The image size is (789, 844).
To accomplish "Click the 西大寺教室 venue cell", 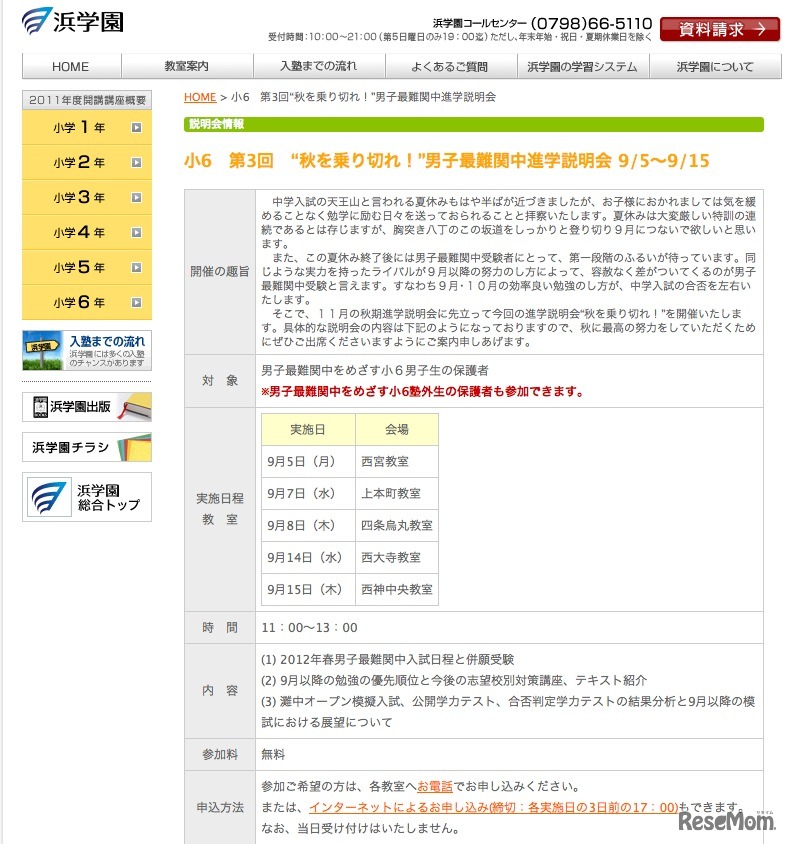I will click(397, 557).
